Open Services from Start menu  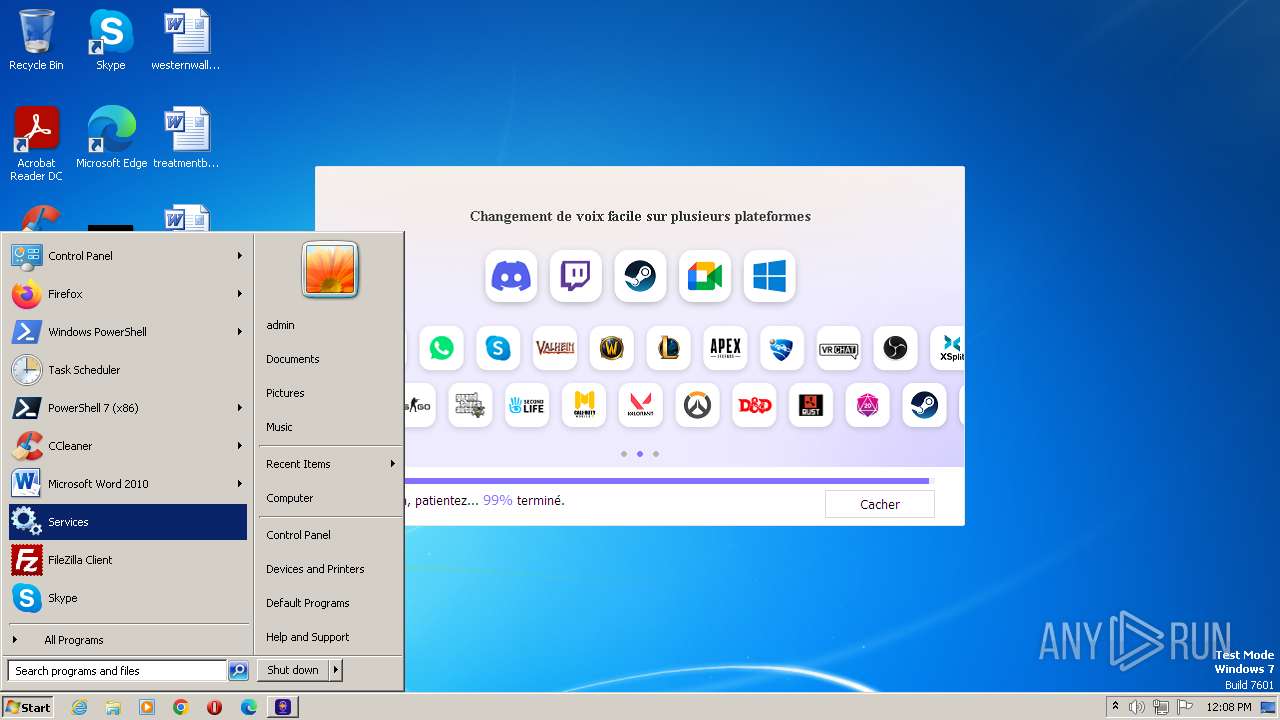tap(127, 522)
